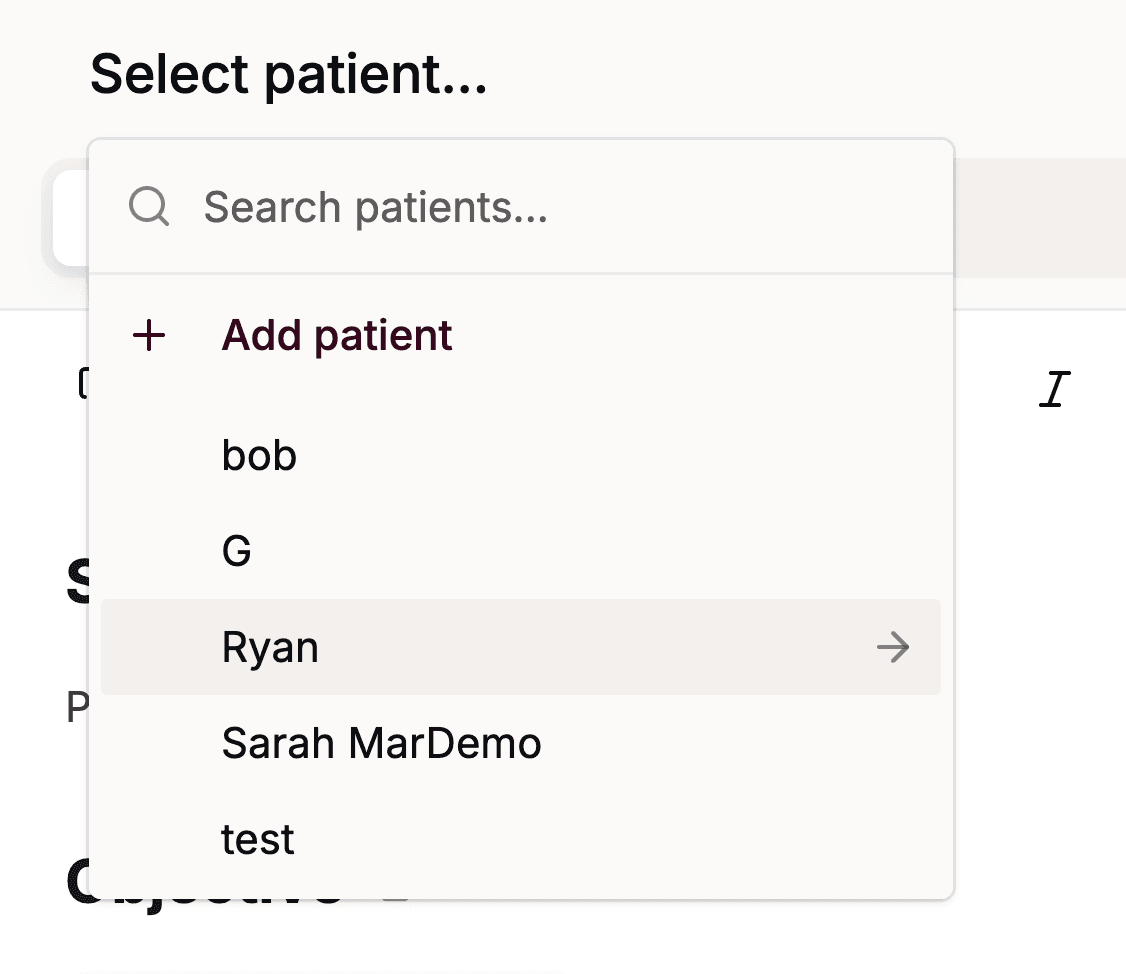Viewport: 1126px width, 974px height.
Task: Click the gray P text below the S heading
Action: (x=76, y=708)
